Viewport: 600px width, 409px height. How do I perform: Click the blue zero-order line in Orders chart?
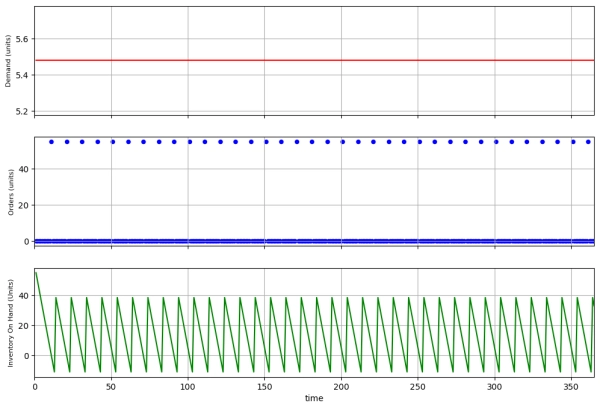(300, 241)
